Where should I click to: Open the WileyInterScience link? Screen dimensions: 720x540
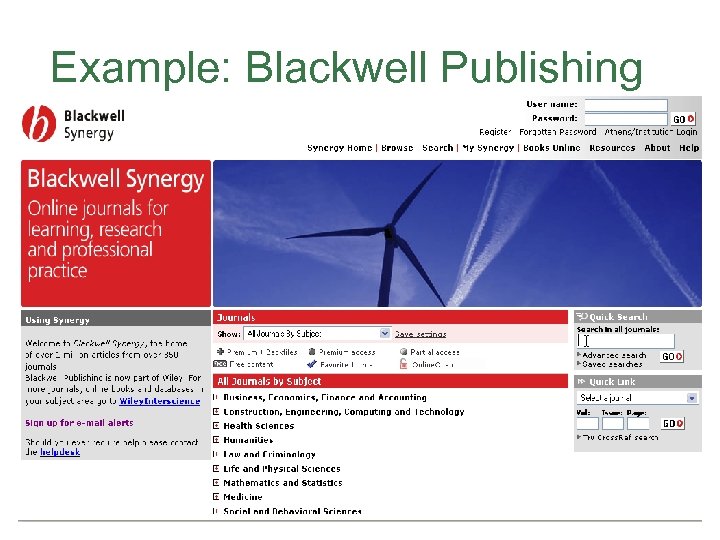tap(159, 401)
